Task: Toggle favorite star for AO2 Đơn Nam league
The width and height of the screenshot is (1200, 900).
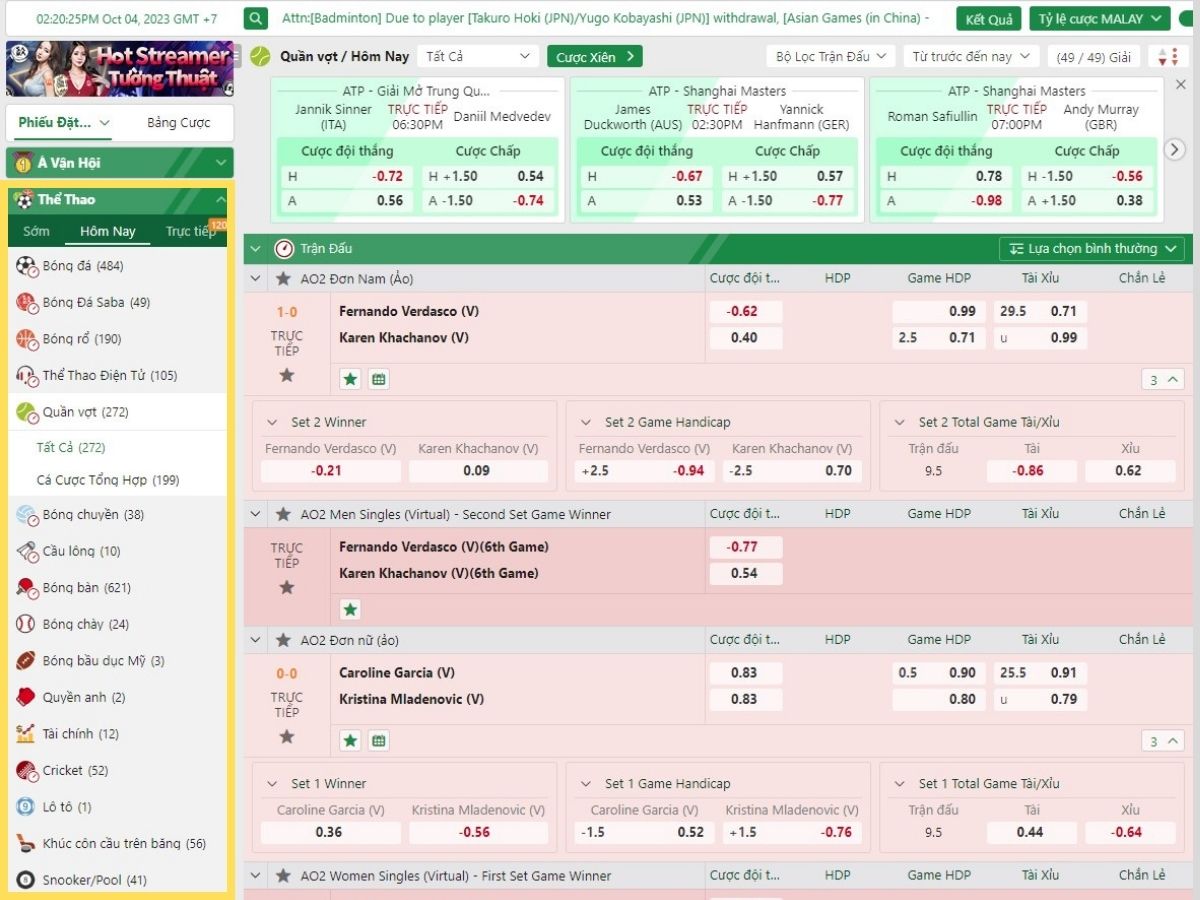Action: pos(283,279)
